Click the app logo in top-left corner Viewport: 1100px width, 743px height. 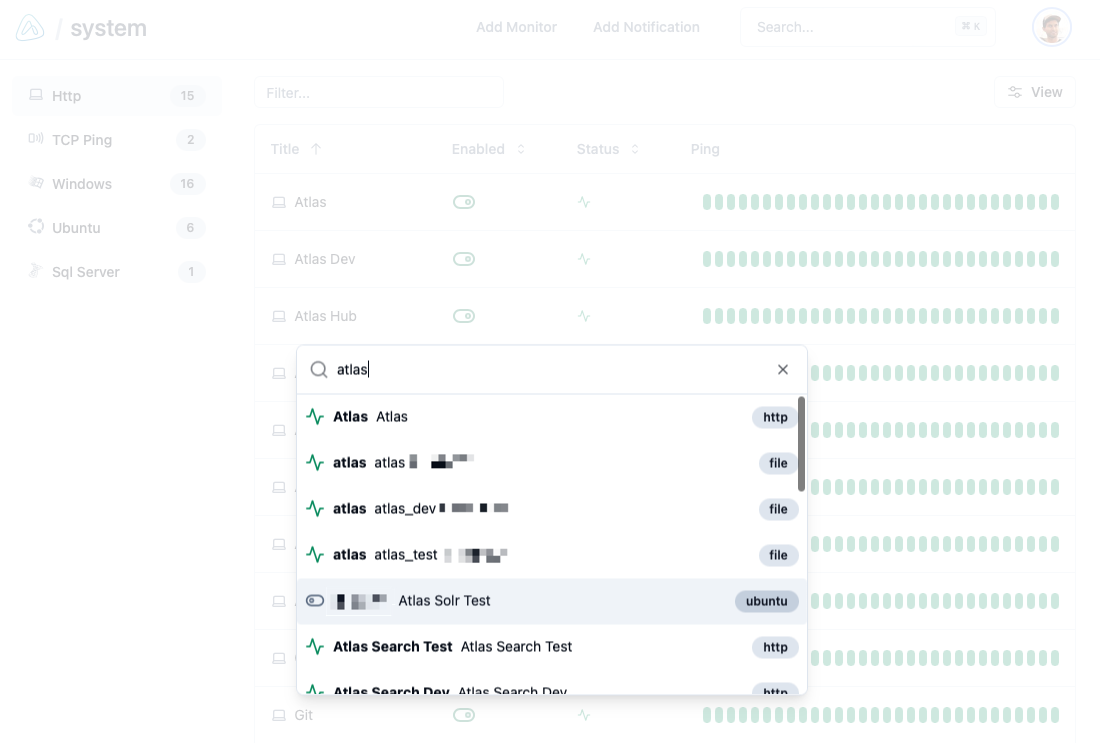click(31, 28)
